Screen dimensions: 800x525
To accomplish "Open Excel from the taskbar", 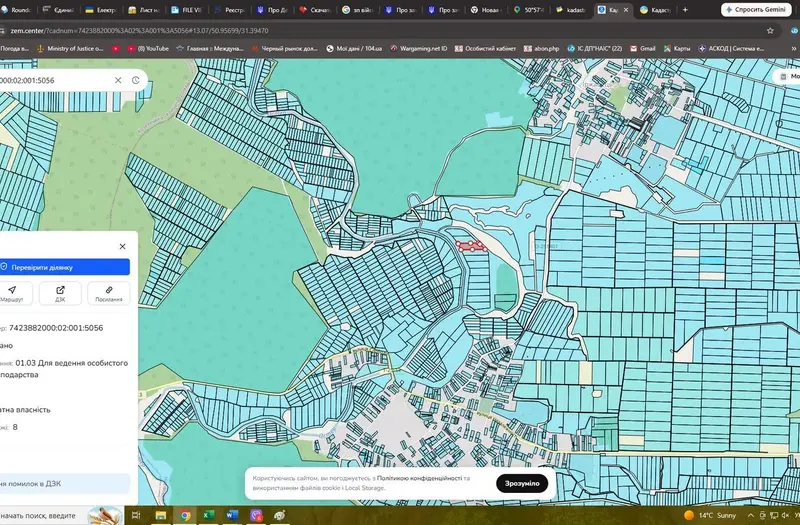I will coord(208,515).
